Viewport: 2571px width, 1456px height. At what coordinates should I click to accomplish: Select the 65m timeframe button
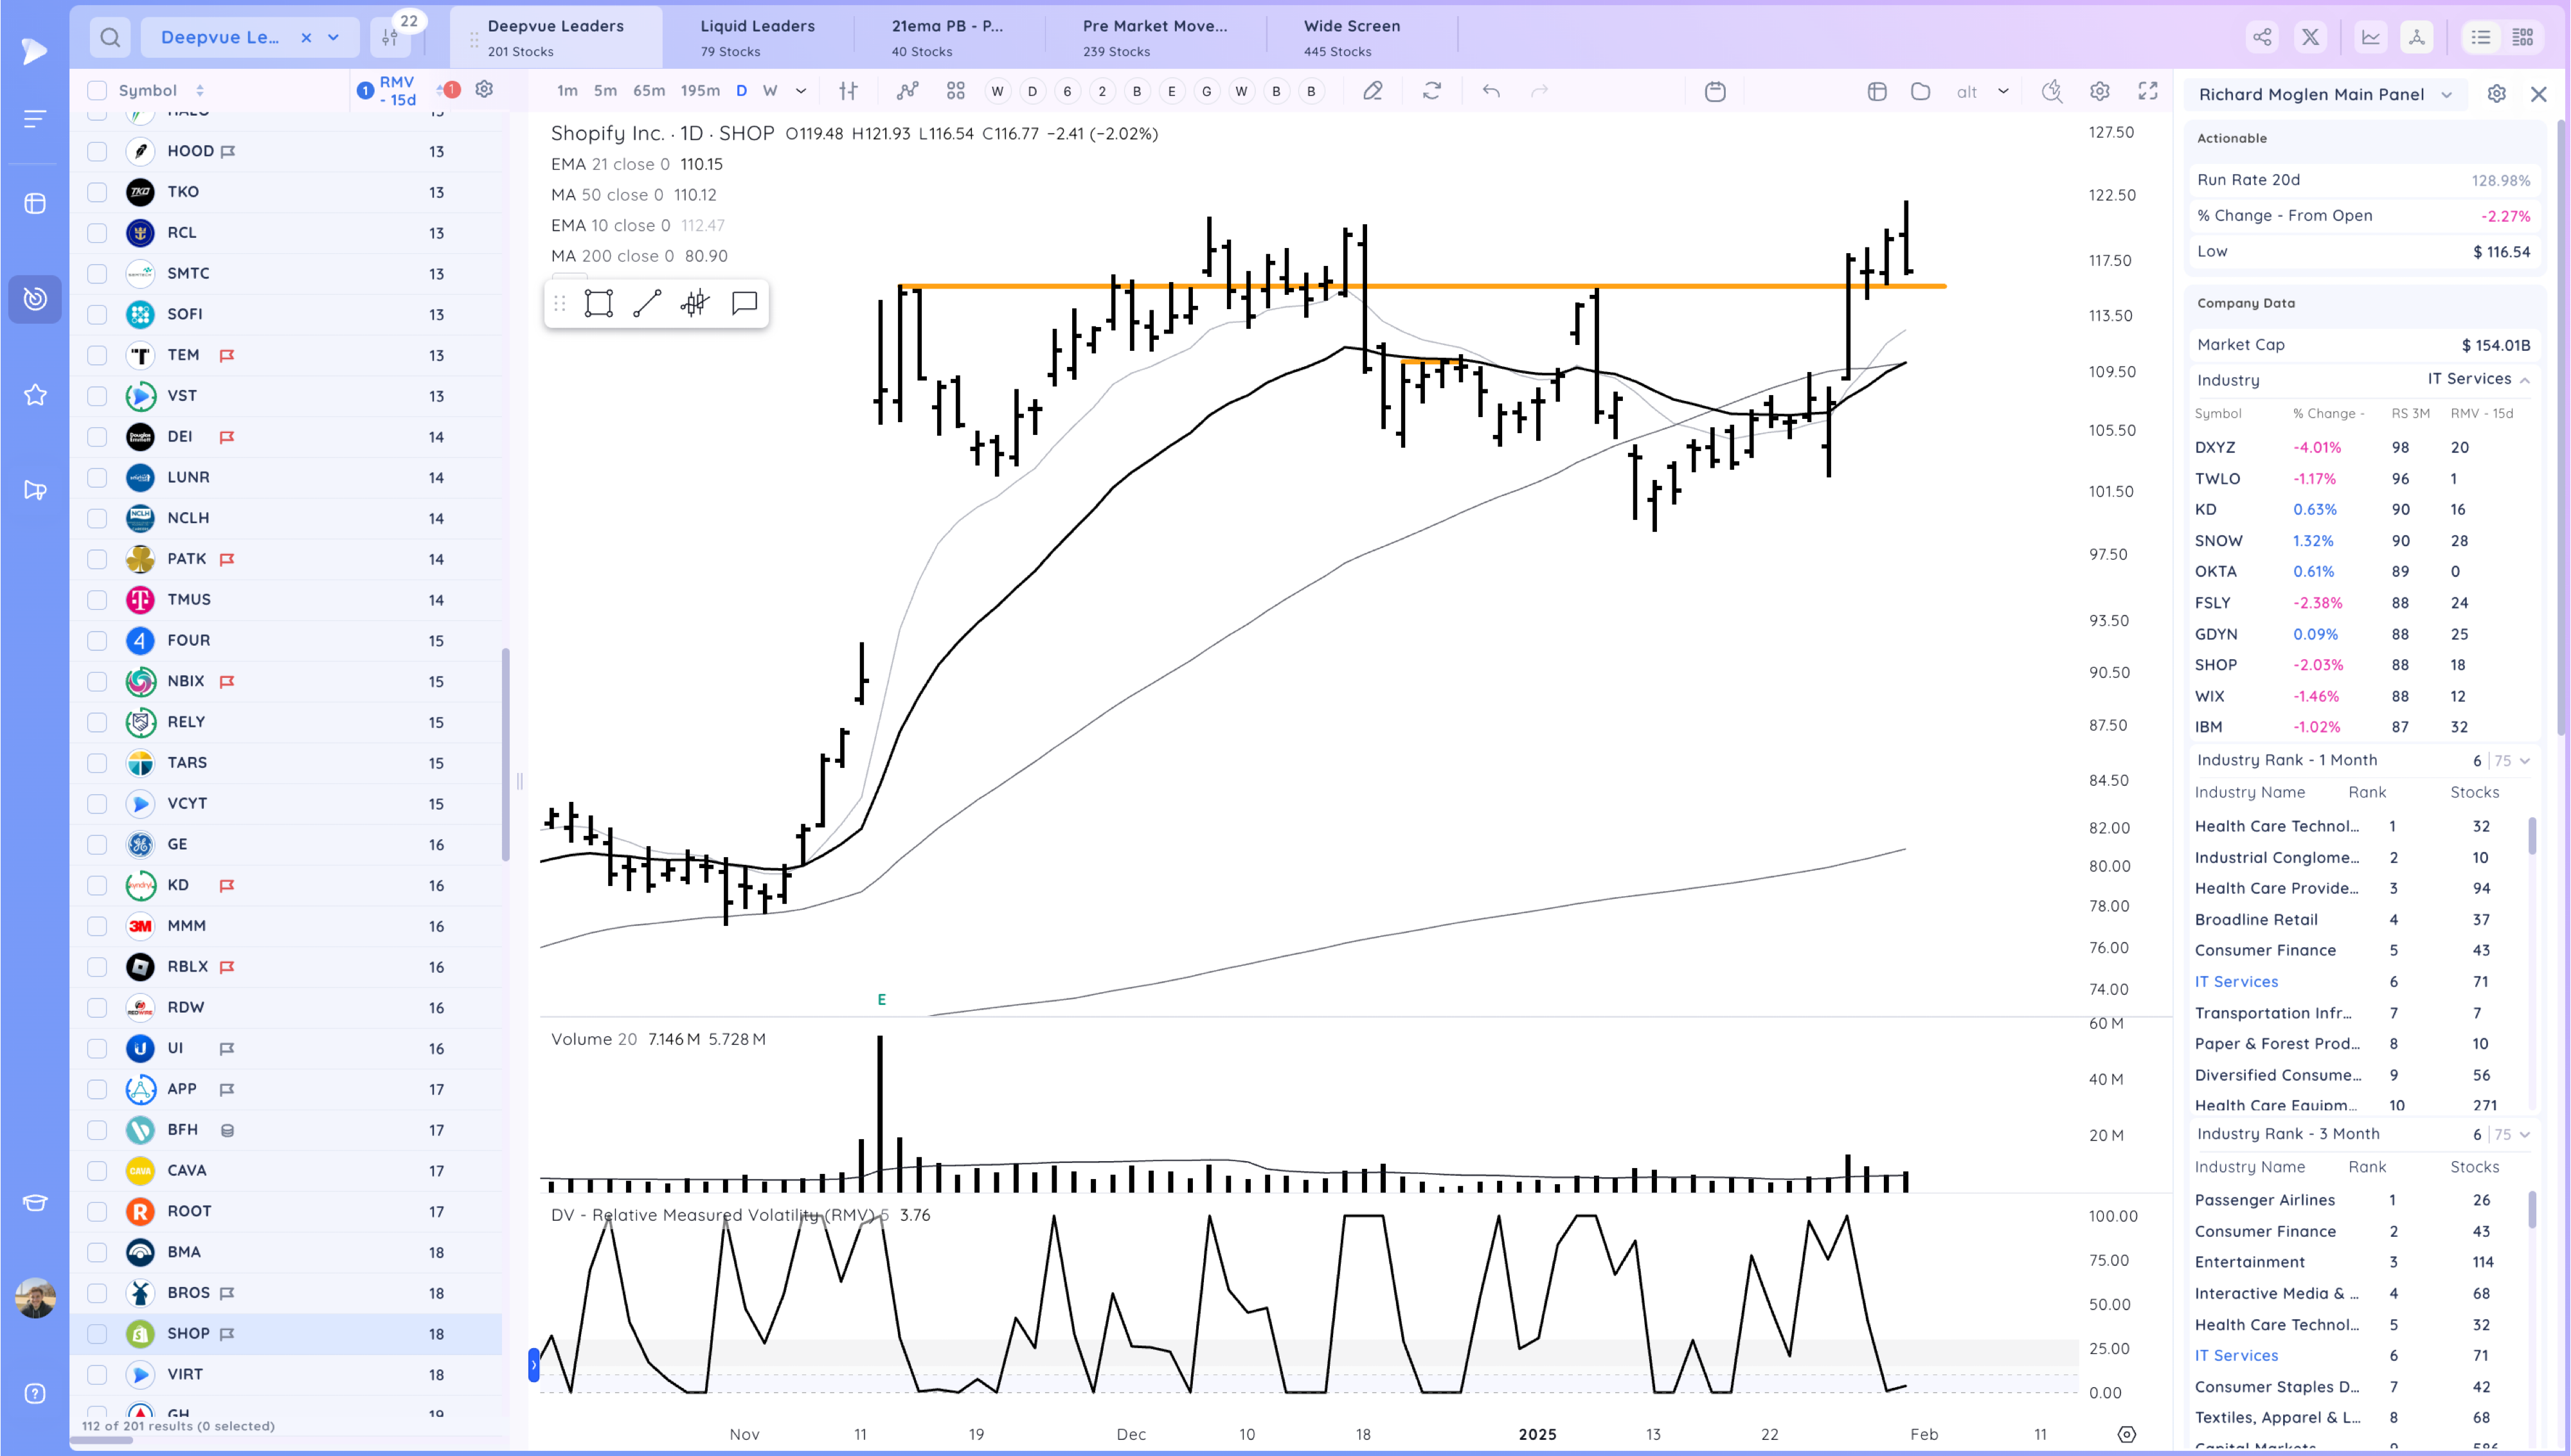648,90
